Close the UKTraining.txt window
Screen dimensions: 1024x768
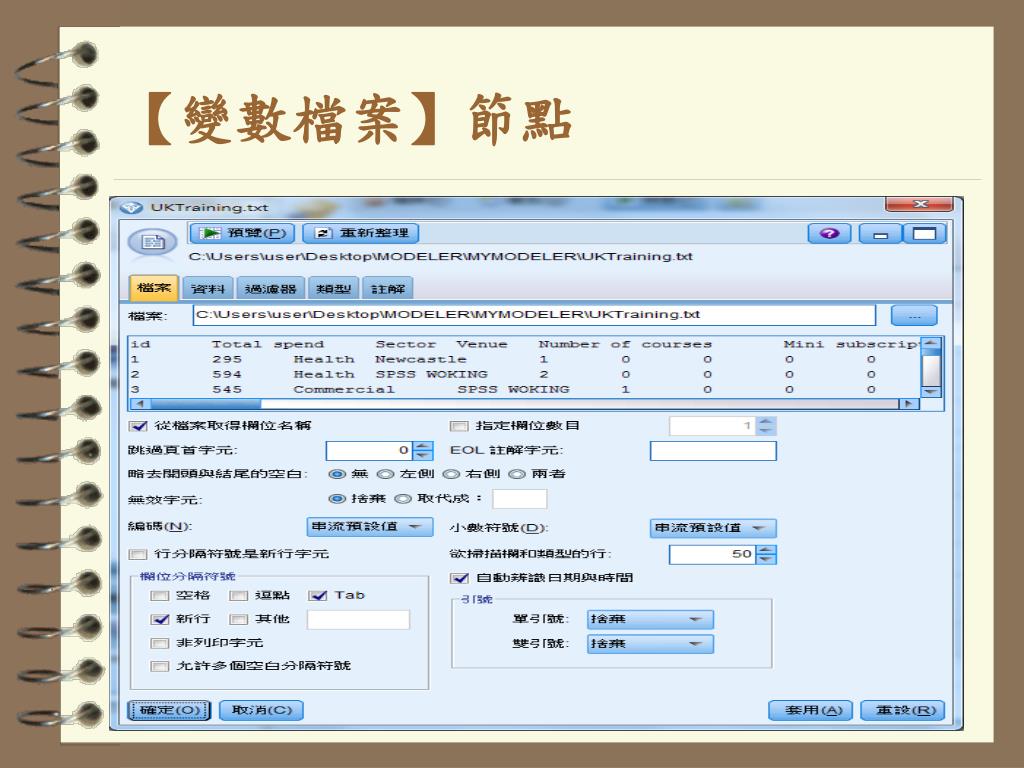pyautogui.click(x=920, y=204)
